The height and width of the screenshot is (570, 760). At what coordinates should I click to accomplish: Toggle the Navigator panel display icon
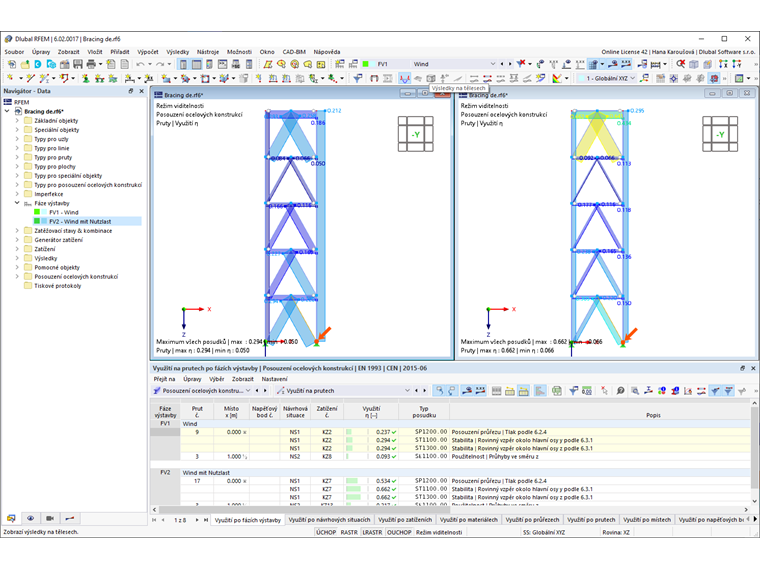(183, 64)
